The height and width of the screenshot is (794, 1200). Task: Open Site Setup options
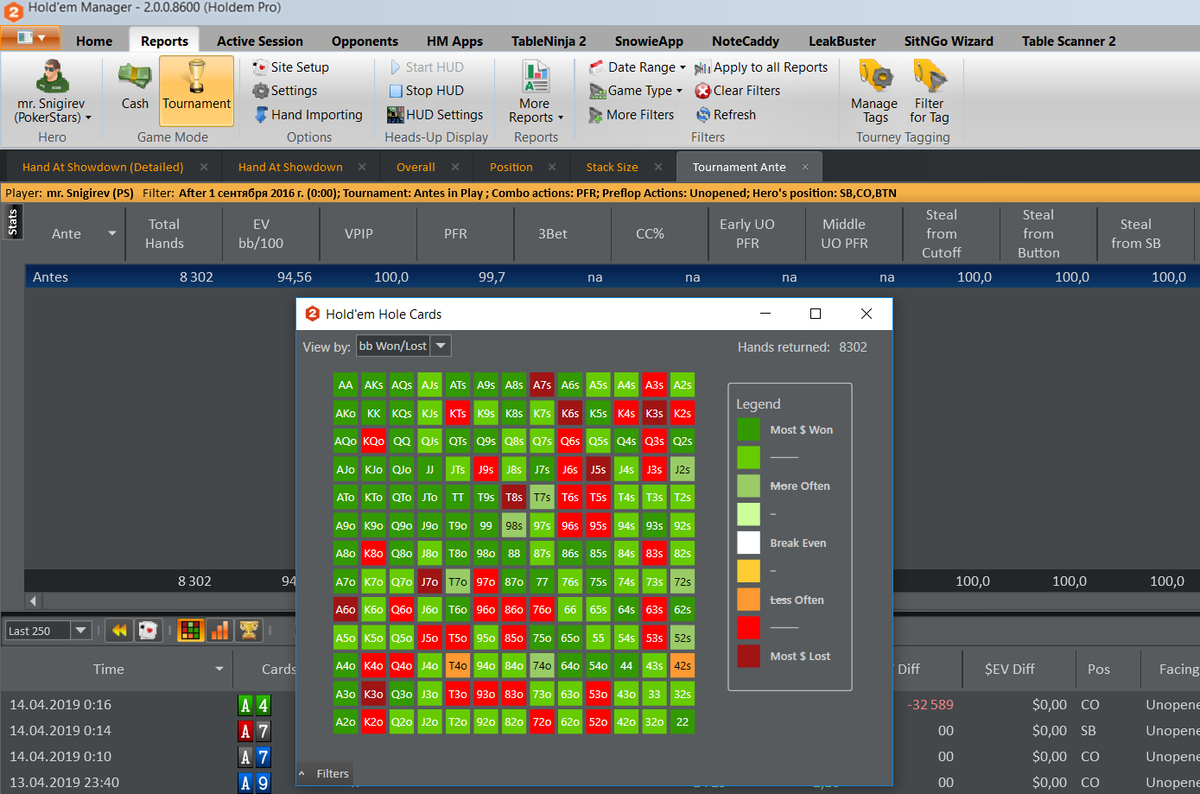click(x=289, y=67)
